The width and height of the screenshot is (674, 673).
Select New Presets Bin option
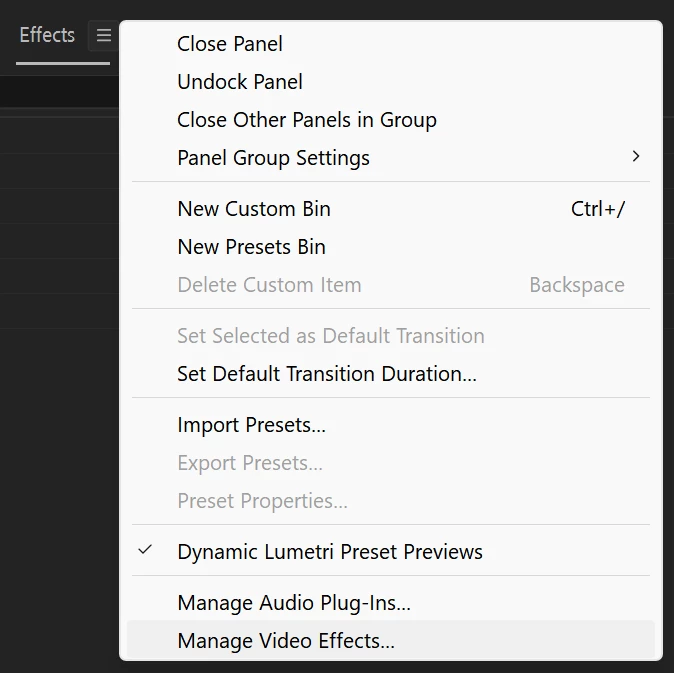click(251, 247)
